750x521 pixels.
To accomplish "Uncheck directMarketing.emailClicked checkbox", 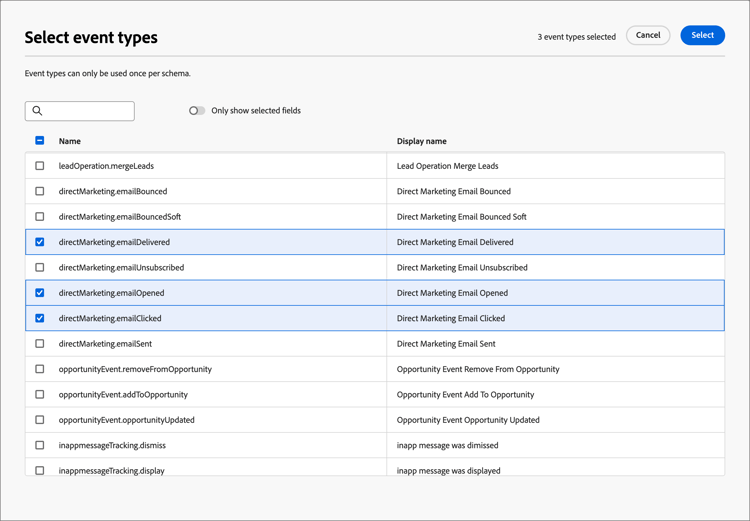I will tap(40, 318).
